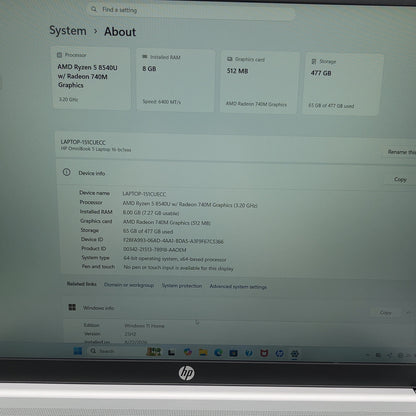This screenshot has width=416, height=416.
Task: Click the blue question mark taskbar icon
Action: [249, 353]
